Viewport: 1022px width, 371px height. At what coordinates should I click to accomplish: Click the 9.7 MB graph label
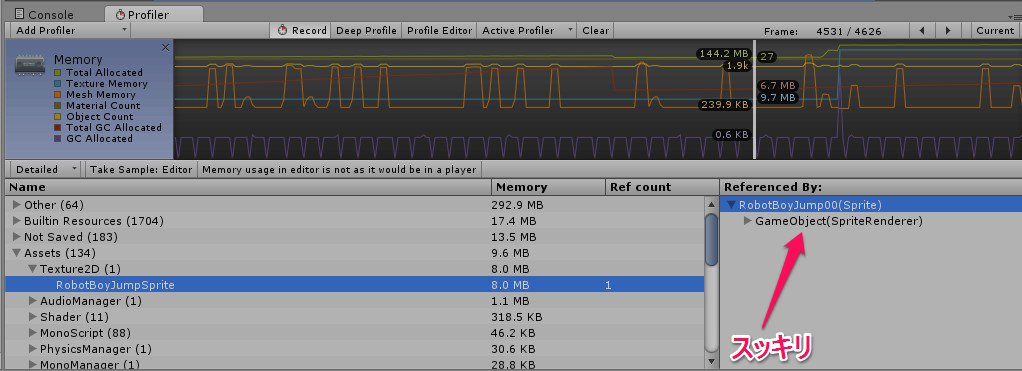coord(778,97)
